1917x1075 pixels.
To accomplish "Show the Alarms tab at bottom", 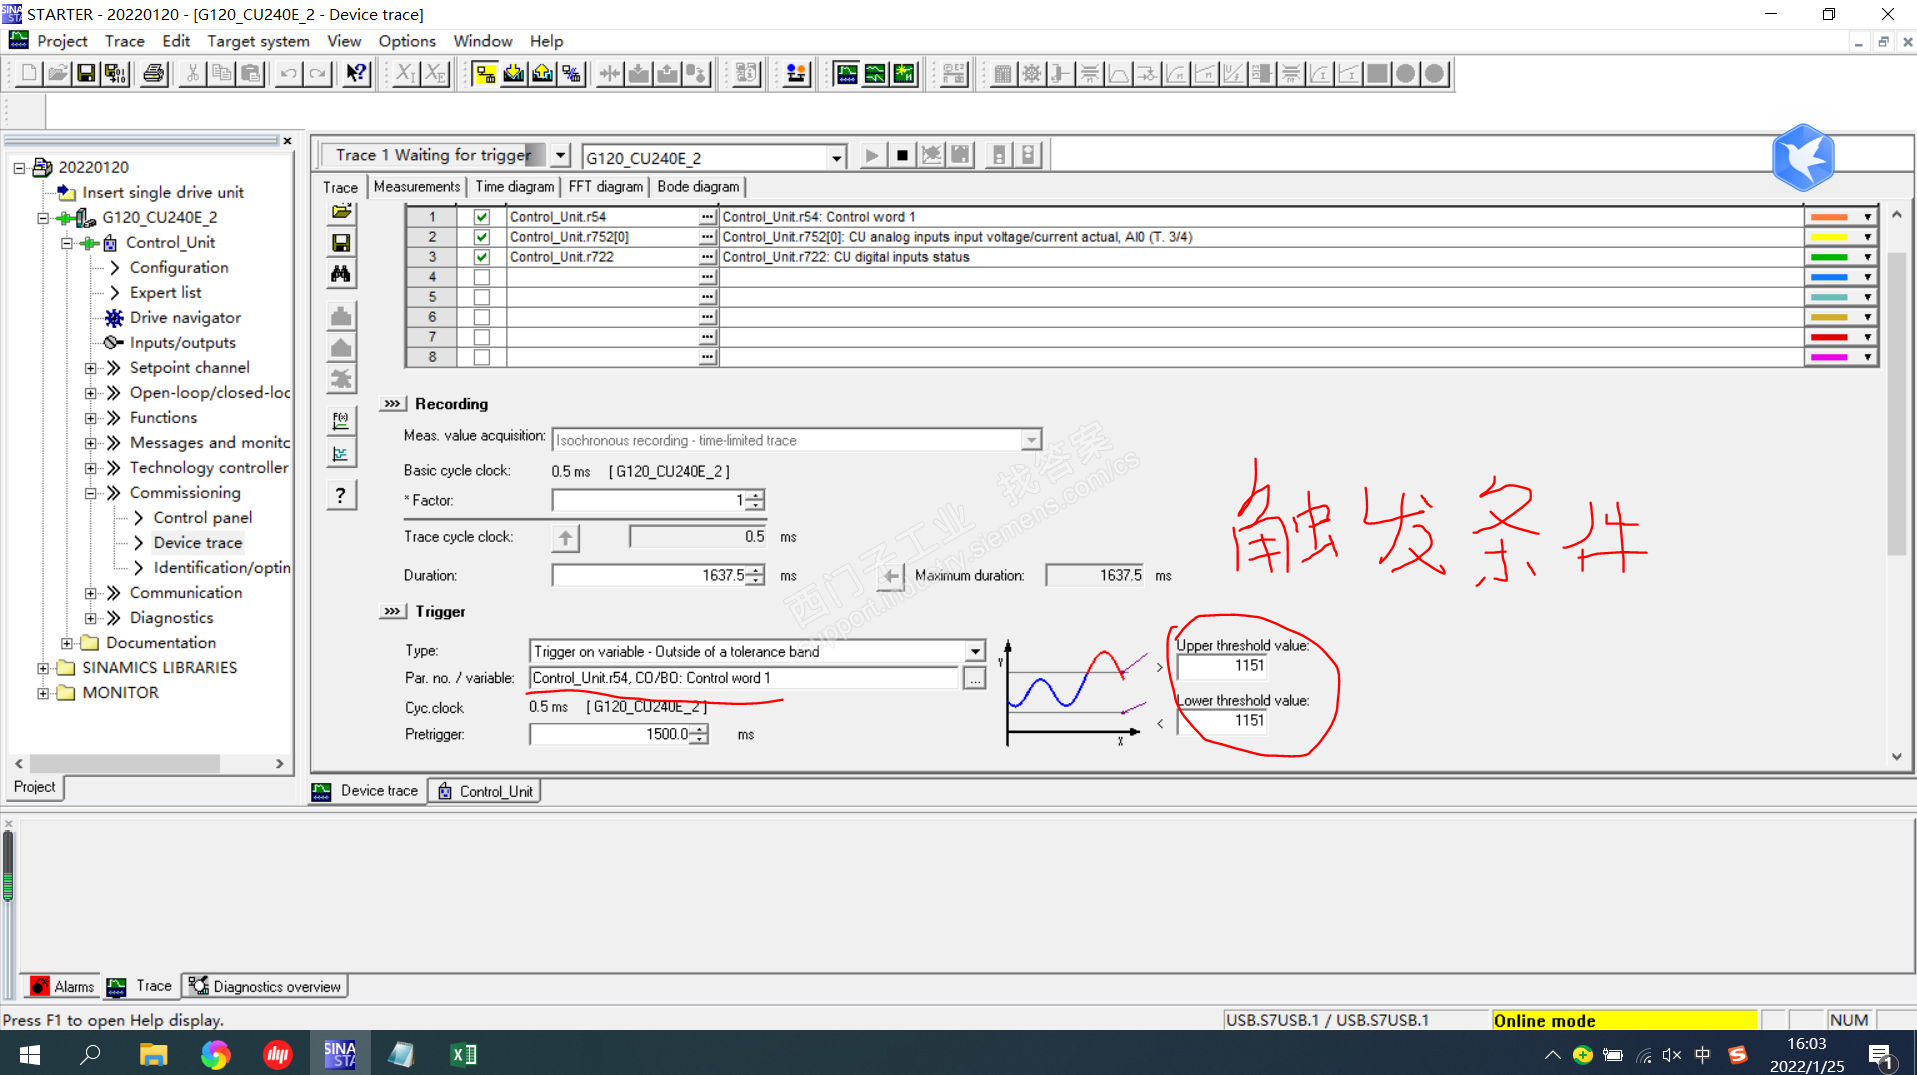I will [62, 987].
